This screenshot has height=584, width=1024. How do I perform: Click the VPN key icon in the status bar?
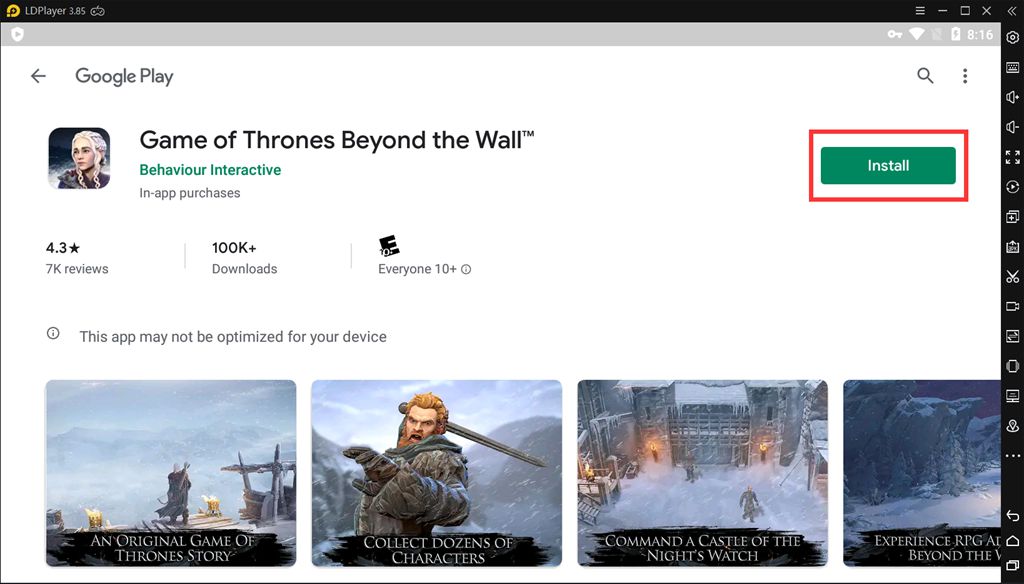[895, 34]
